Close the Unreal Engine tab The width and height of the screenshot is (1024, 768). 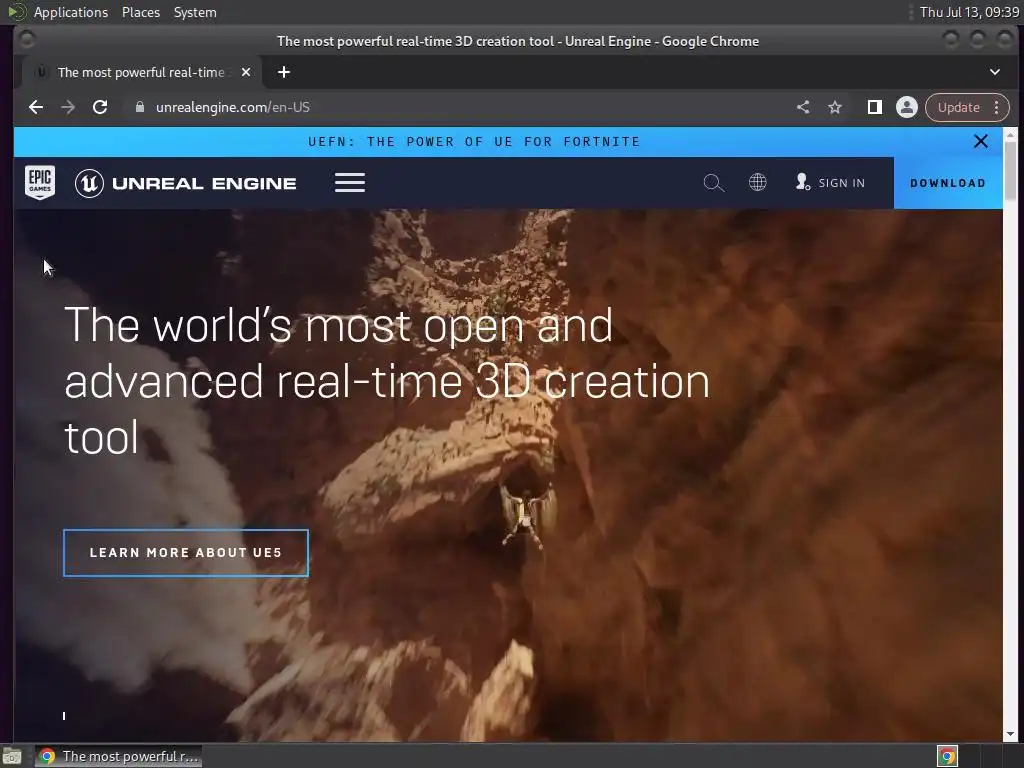(x=246, y=72)
